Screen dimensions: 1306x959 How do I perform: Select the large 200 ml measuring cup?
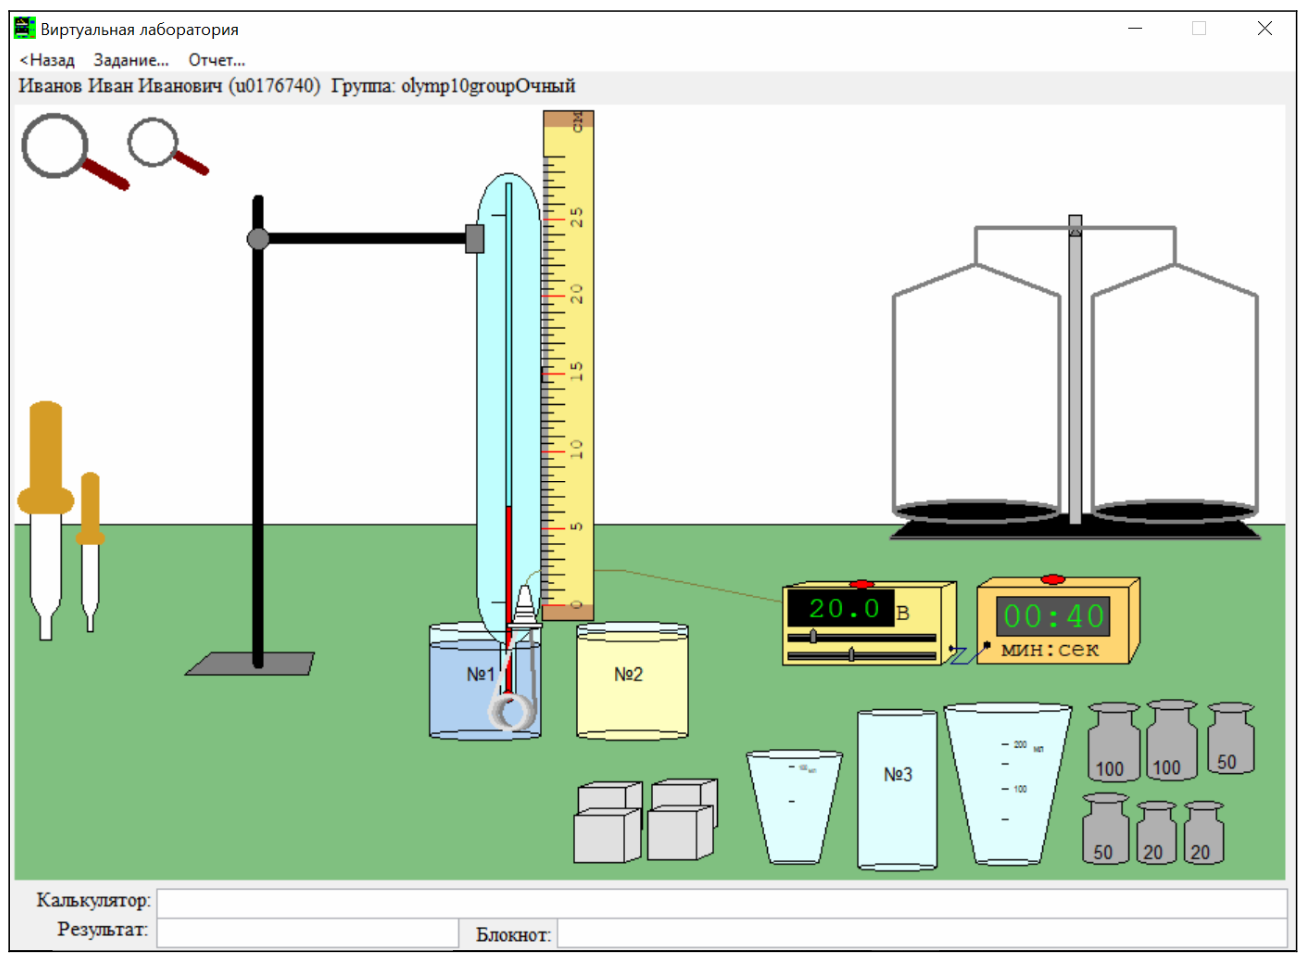click(x=1007, y=784)
